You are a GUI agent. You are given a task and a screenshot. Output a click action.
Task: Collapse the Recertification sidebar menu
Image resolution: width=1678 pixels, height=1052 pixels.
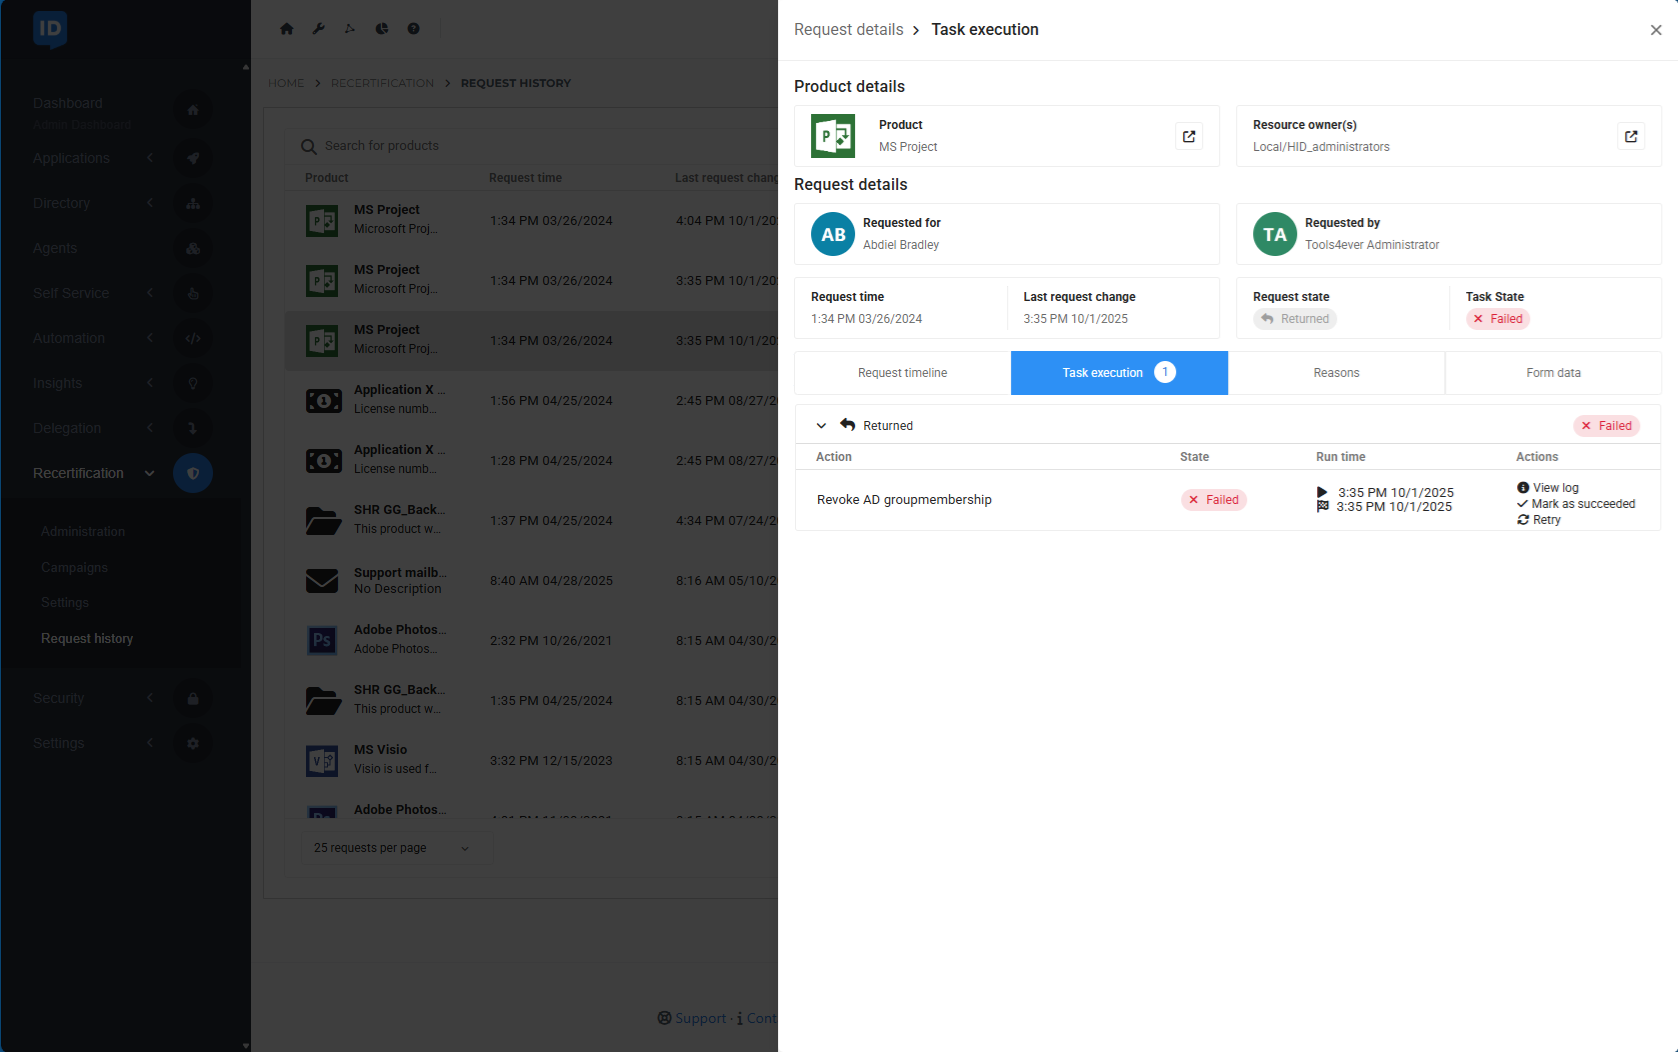coord(149,473)
